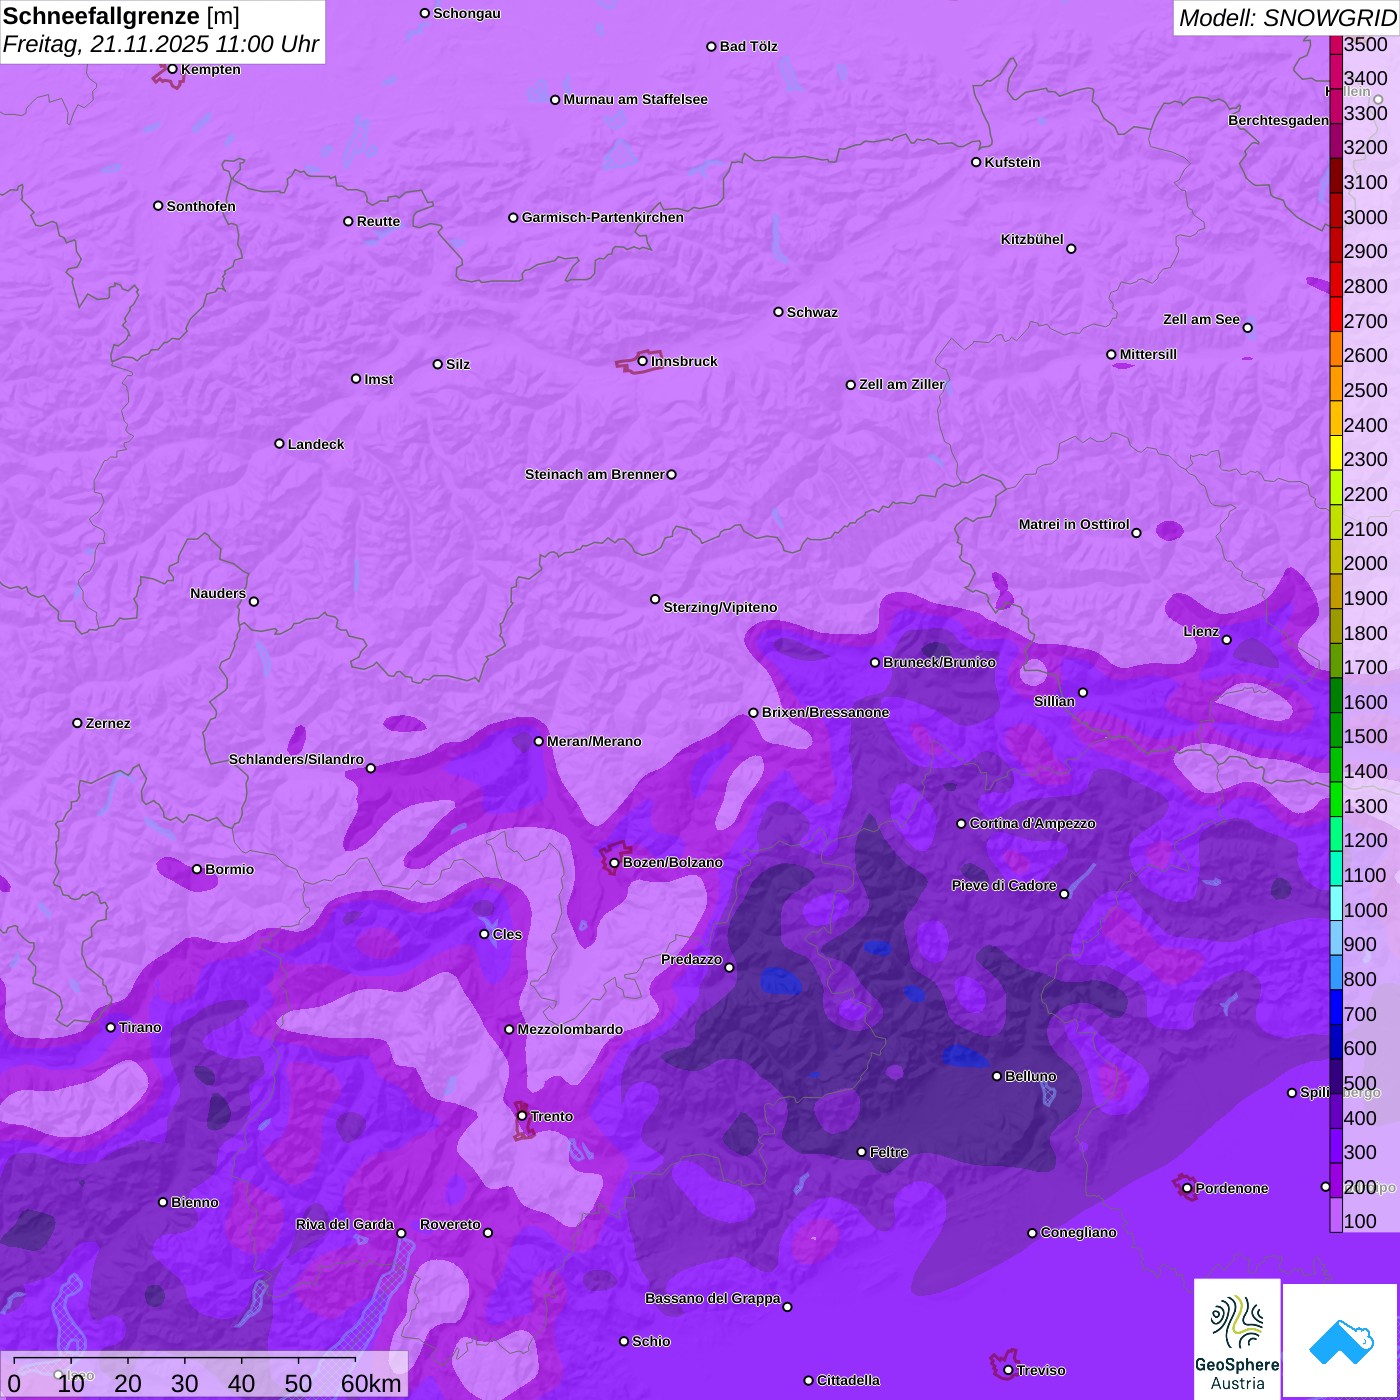
Task: Click the 'Schongau' label
Action: click(467, 13)
